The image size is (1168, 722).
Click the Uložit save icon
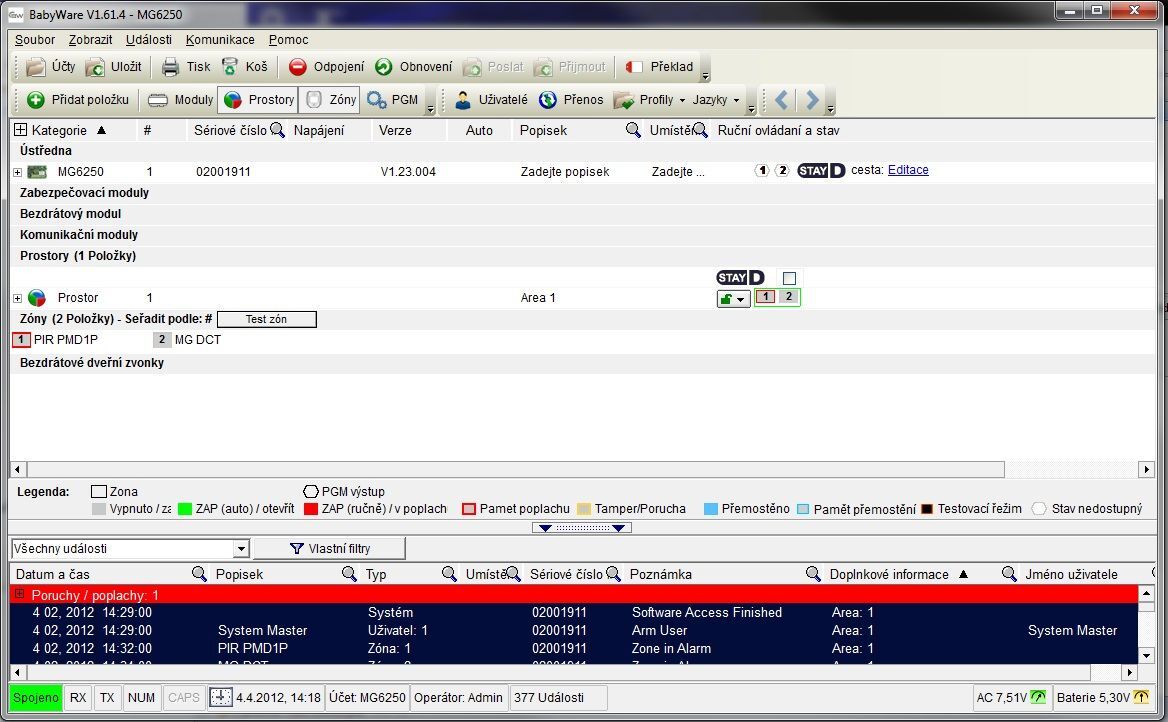point(95,67)
